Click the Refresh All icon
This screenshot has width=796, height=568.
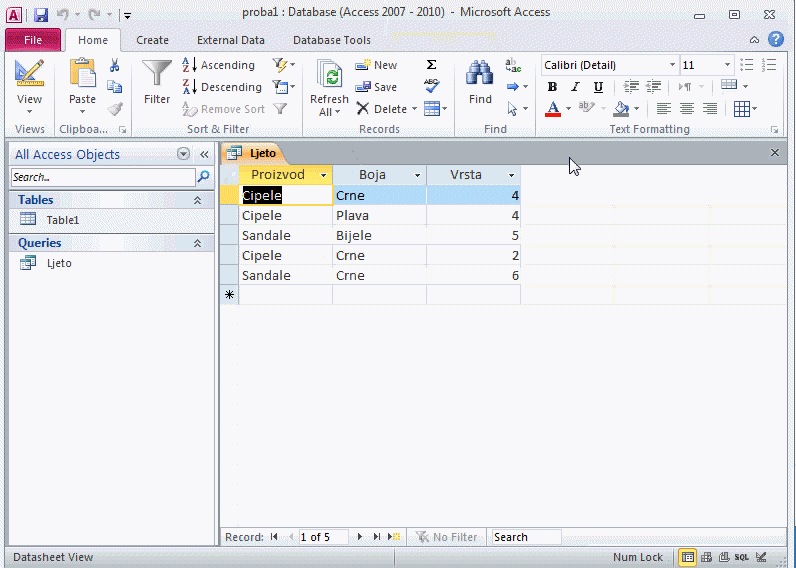click(329, 75)
